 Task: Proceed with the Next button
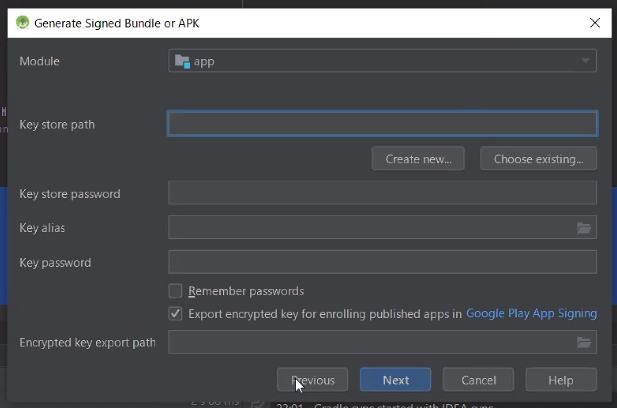pos(395,380)
